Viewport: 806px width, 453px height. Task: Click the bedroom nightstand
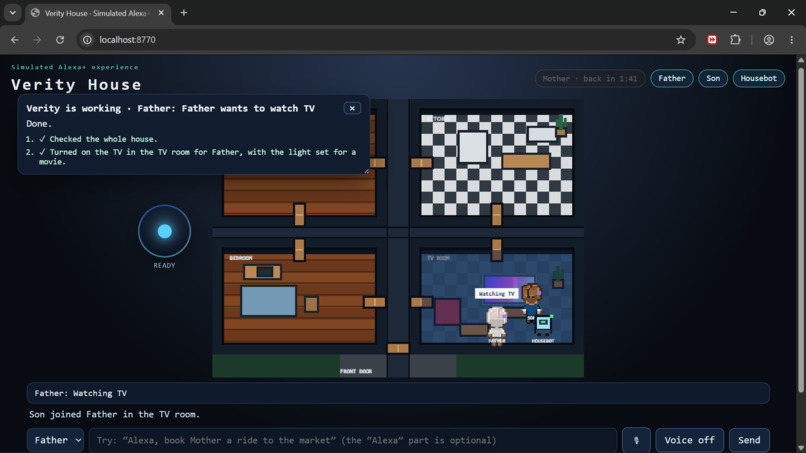(x=311, y=304)
